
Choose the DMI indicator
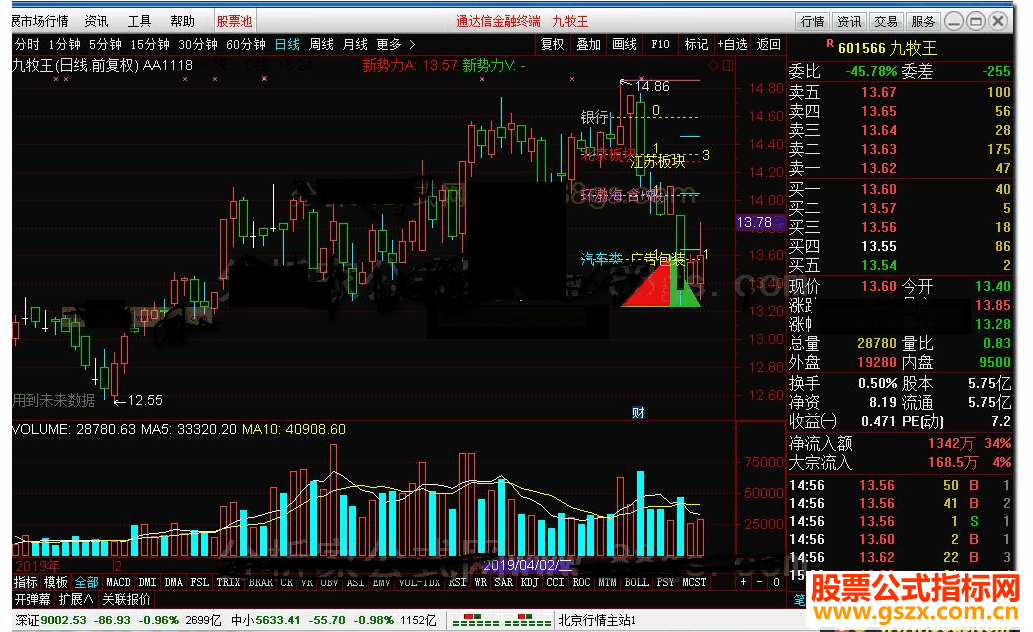148,582
